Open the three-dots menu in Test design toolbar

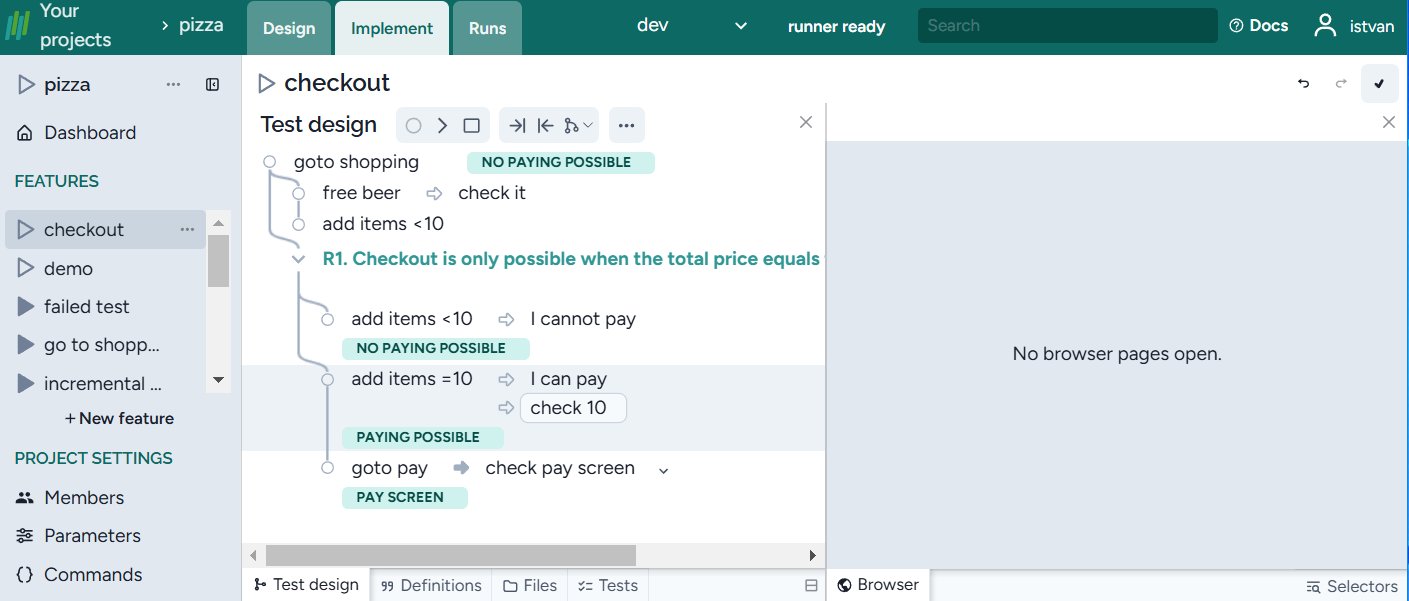coord(627,126)
